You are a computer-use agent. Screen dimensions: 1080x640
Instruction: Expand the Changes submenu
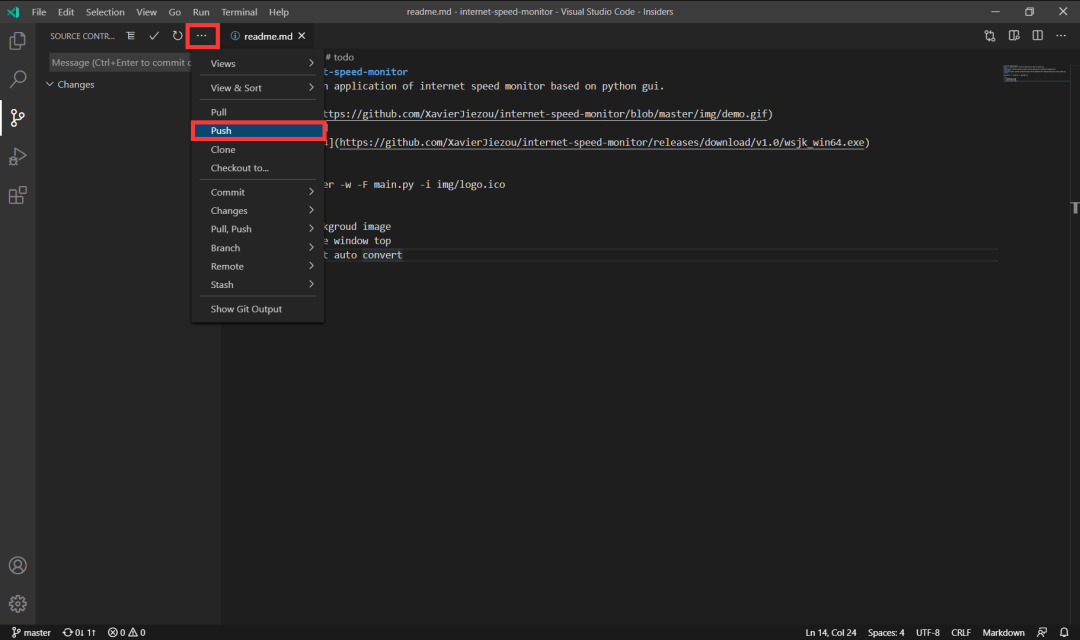pyautogui.click(x=258, y=211)
